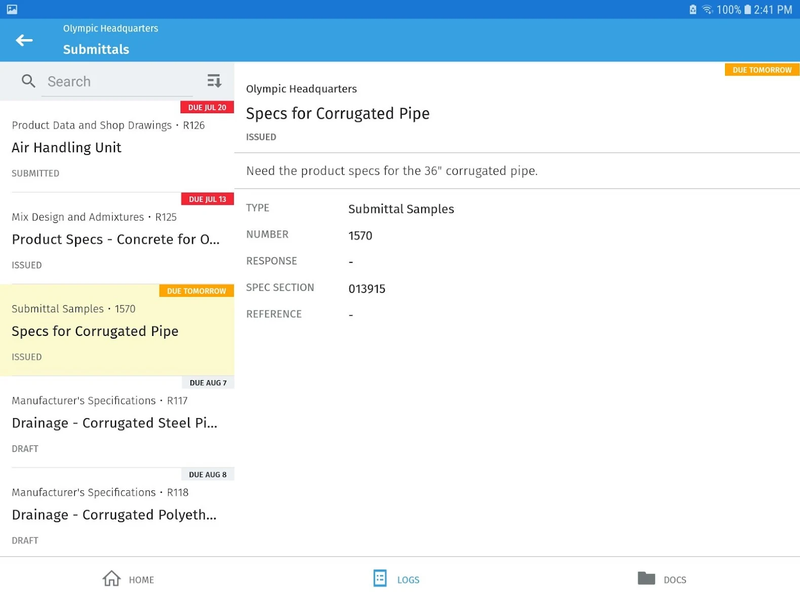Click the search magnifier icon
Image resolution: width=800 pixels, height=600 pixels.
tap(29, 81)
